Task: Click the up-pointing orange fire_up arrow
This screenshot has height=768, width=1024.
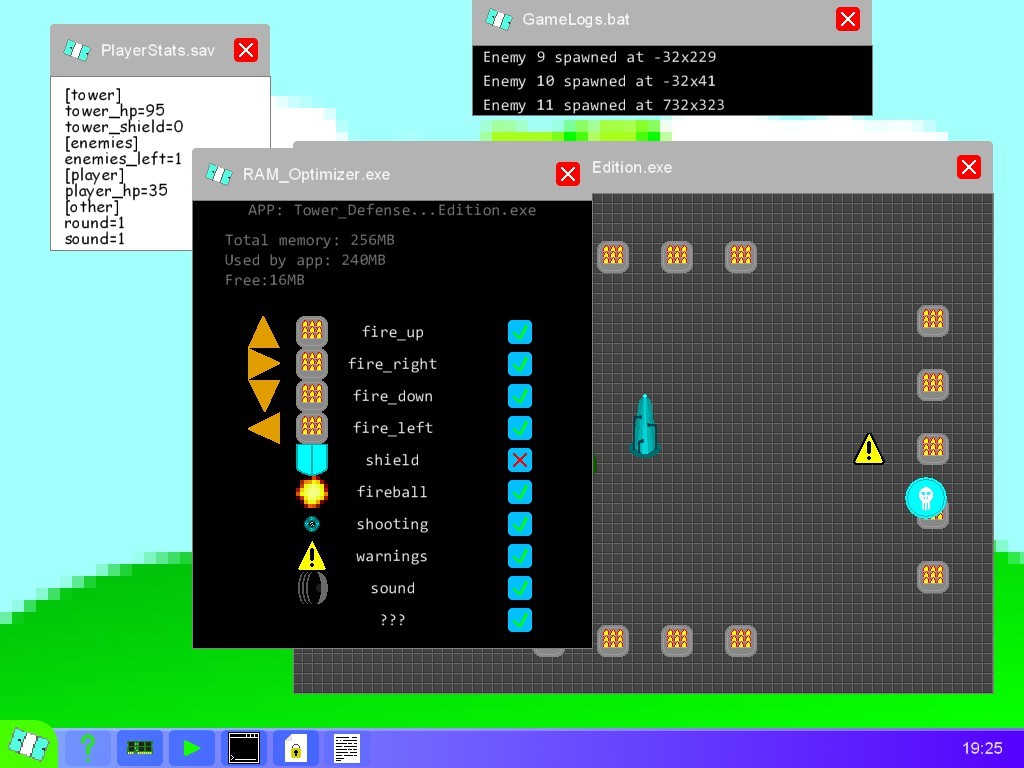Action: point(262,331)
